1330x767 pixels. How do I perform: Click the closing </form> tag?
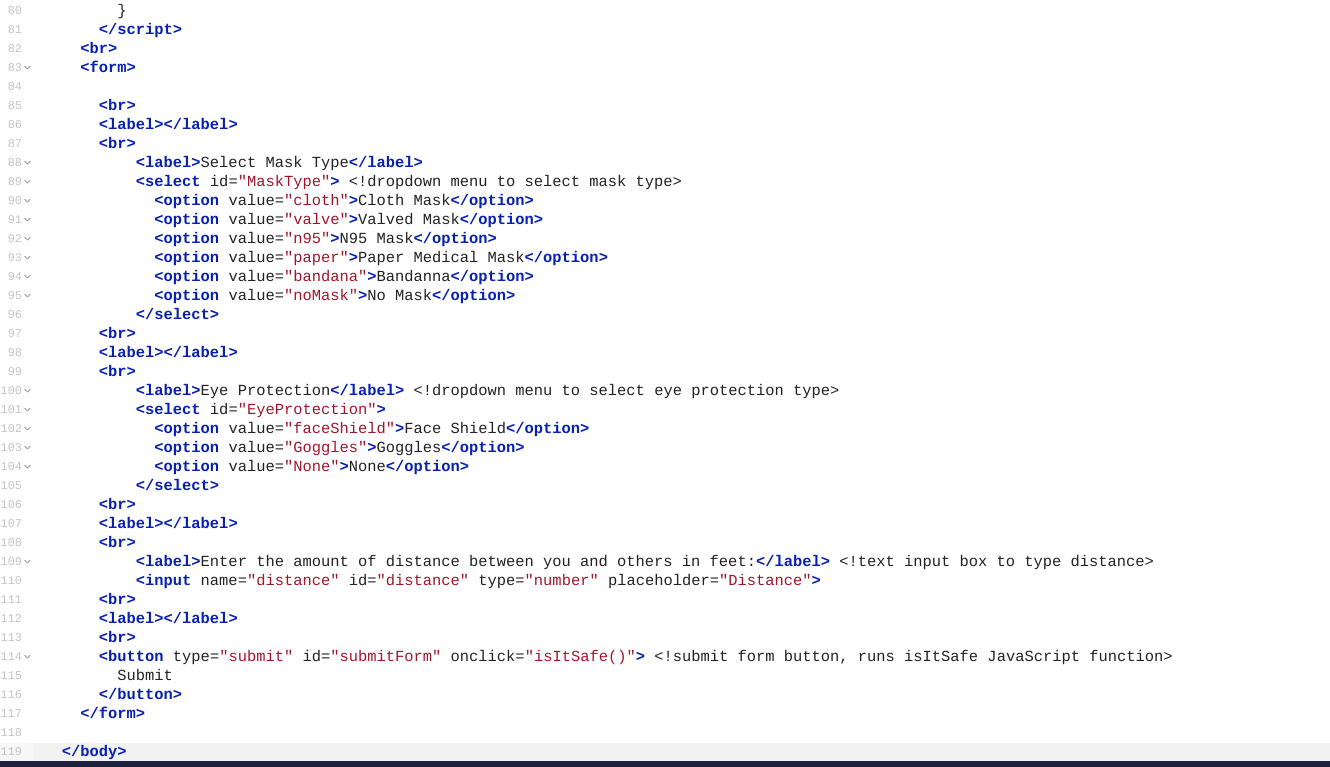point(113,714)
